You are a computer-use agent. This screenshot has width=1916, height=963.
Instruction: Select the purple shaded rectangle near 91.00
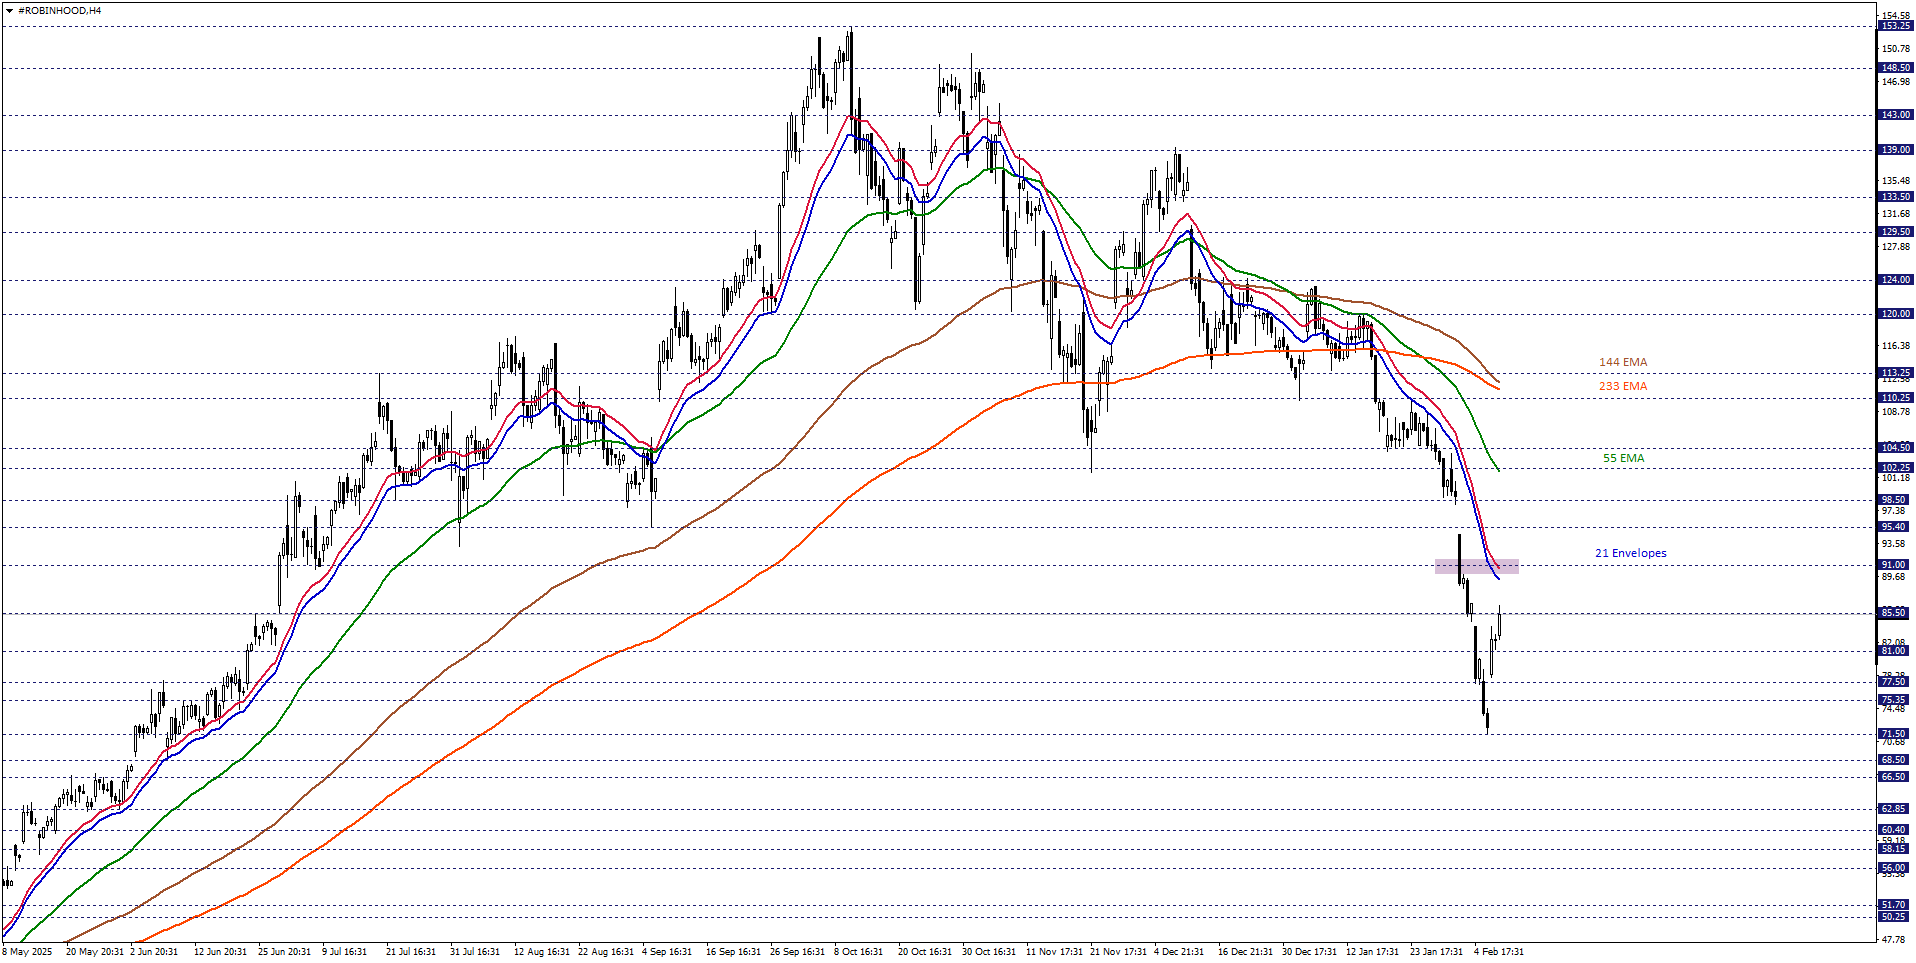click(1476, 566)
